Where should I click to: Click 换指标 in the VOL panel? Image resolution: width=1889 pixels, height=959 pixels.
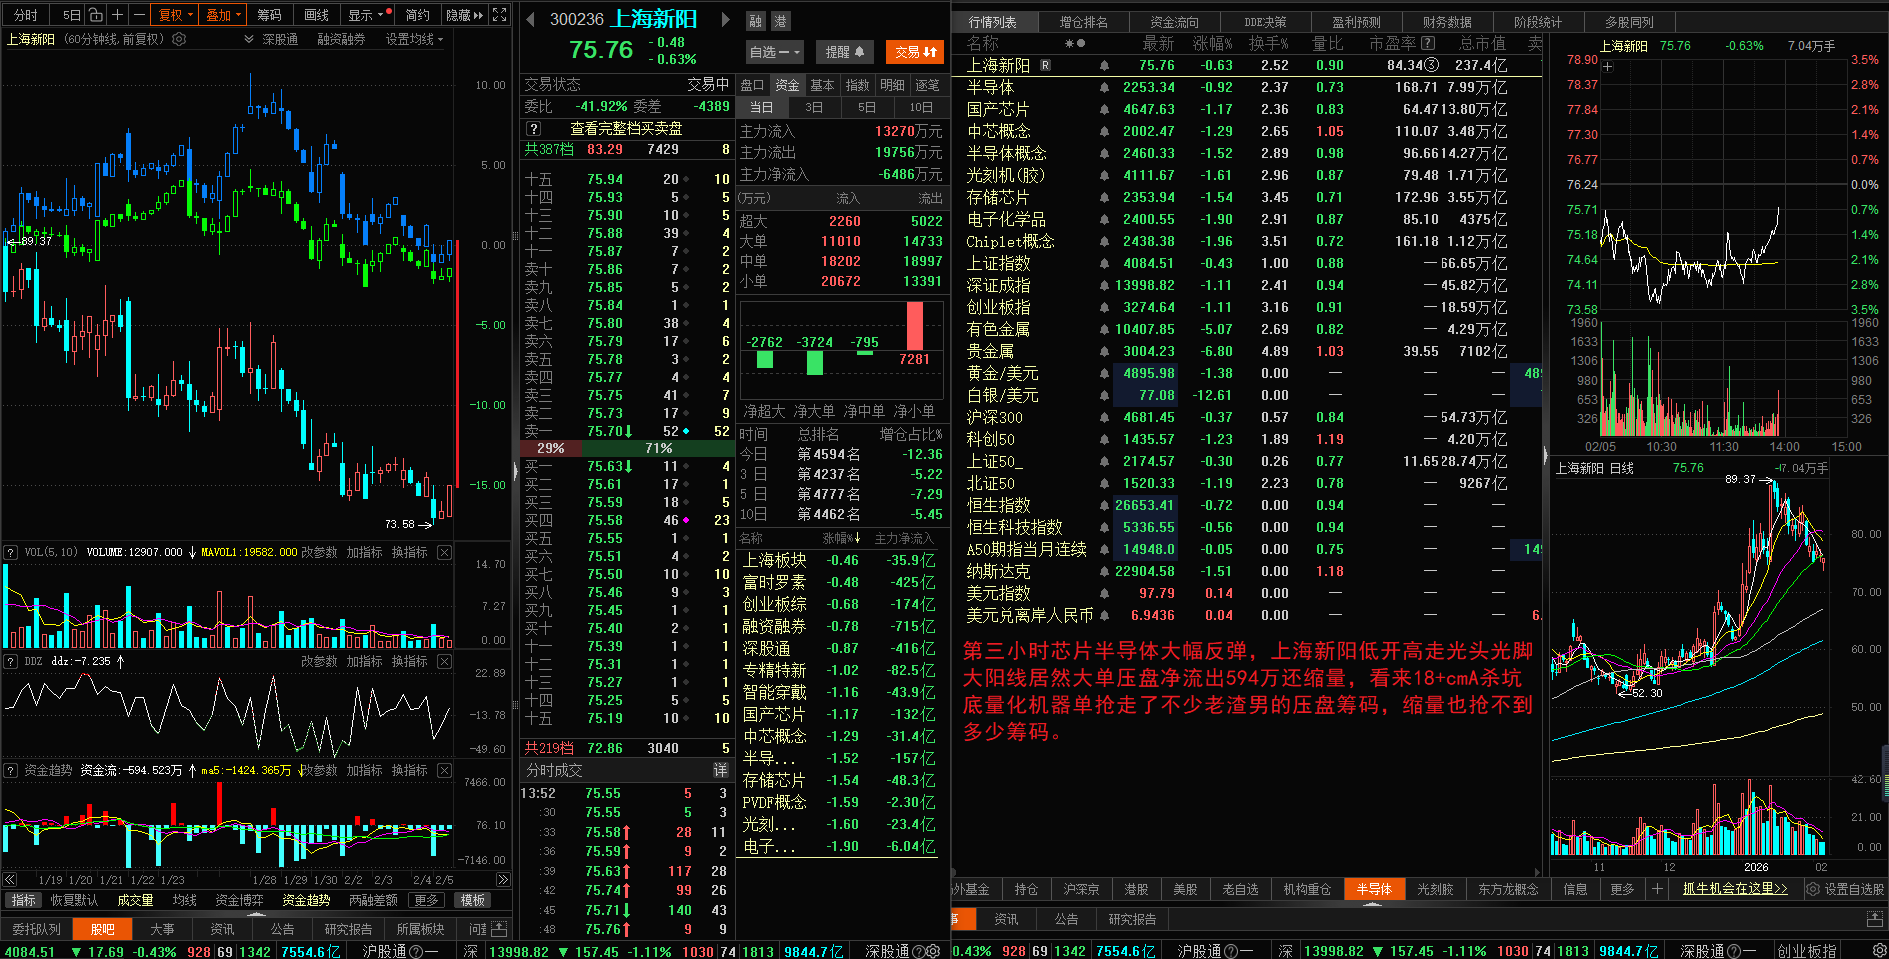click(409, 552)
